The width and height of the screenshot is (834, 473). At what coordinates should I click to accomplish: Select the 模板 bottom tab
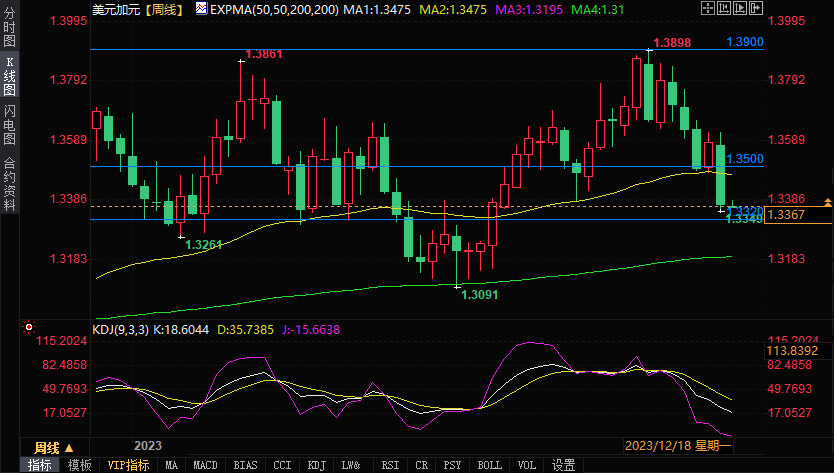coord(80,465)
